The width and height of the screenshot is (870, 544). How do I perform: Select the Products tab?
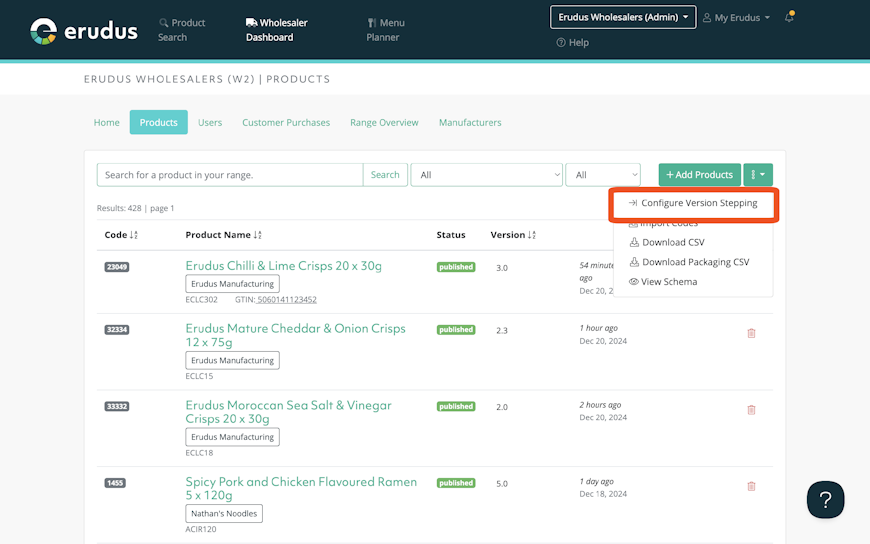[159, 122]
